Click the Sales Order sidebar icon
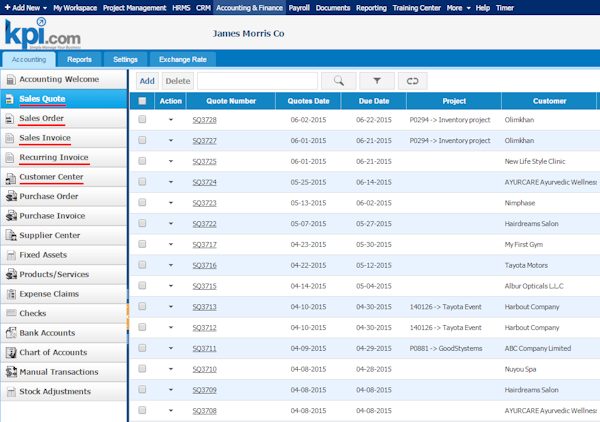This screenshot has height=422, width=600. 10,119
